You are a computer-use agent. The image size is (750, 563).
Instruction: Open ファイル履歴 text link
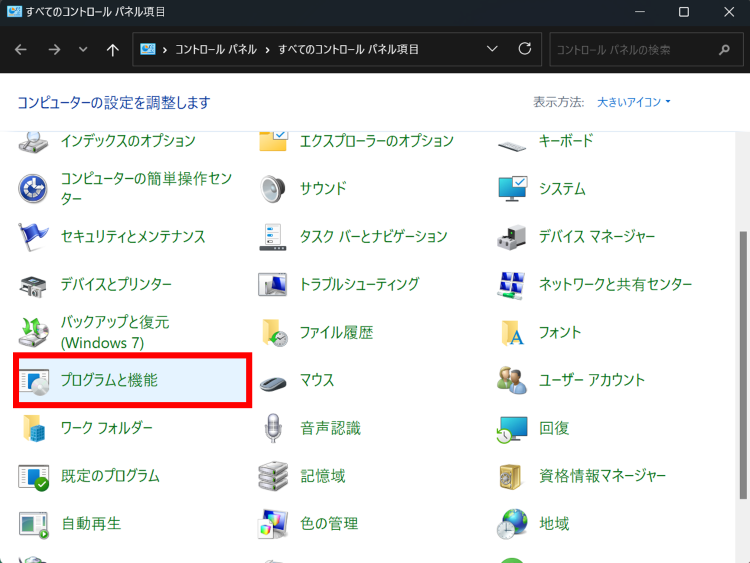click(336, 332)
